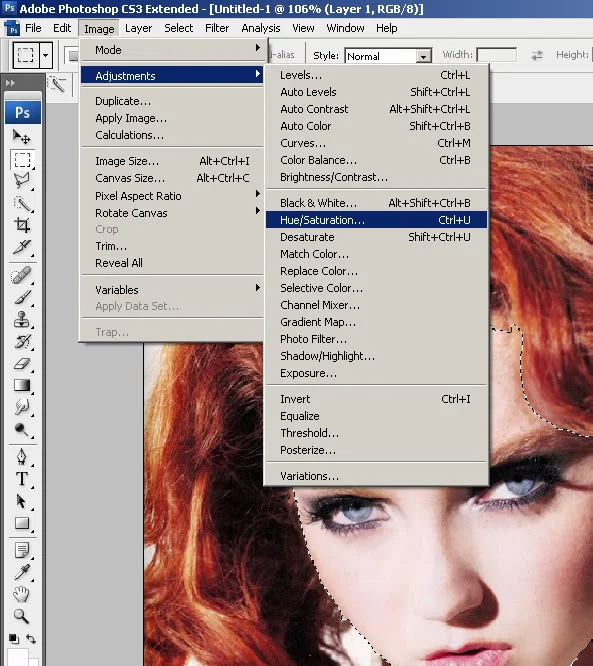Choose Color Balance adjustment

coord(376,160)
